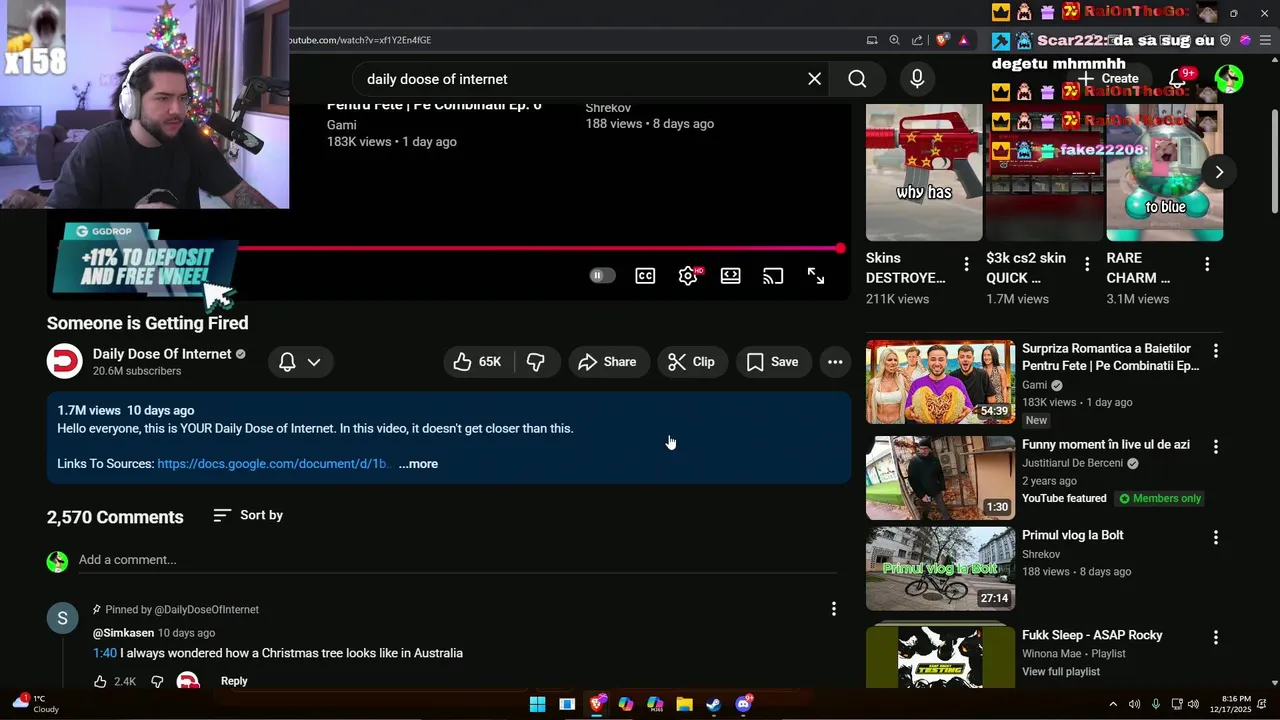Screen dimensions: 1280x720
Task: Open options for Surpriza Romantica a Baietilor video
Action: [1216, 351]
